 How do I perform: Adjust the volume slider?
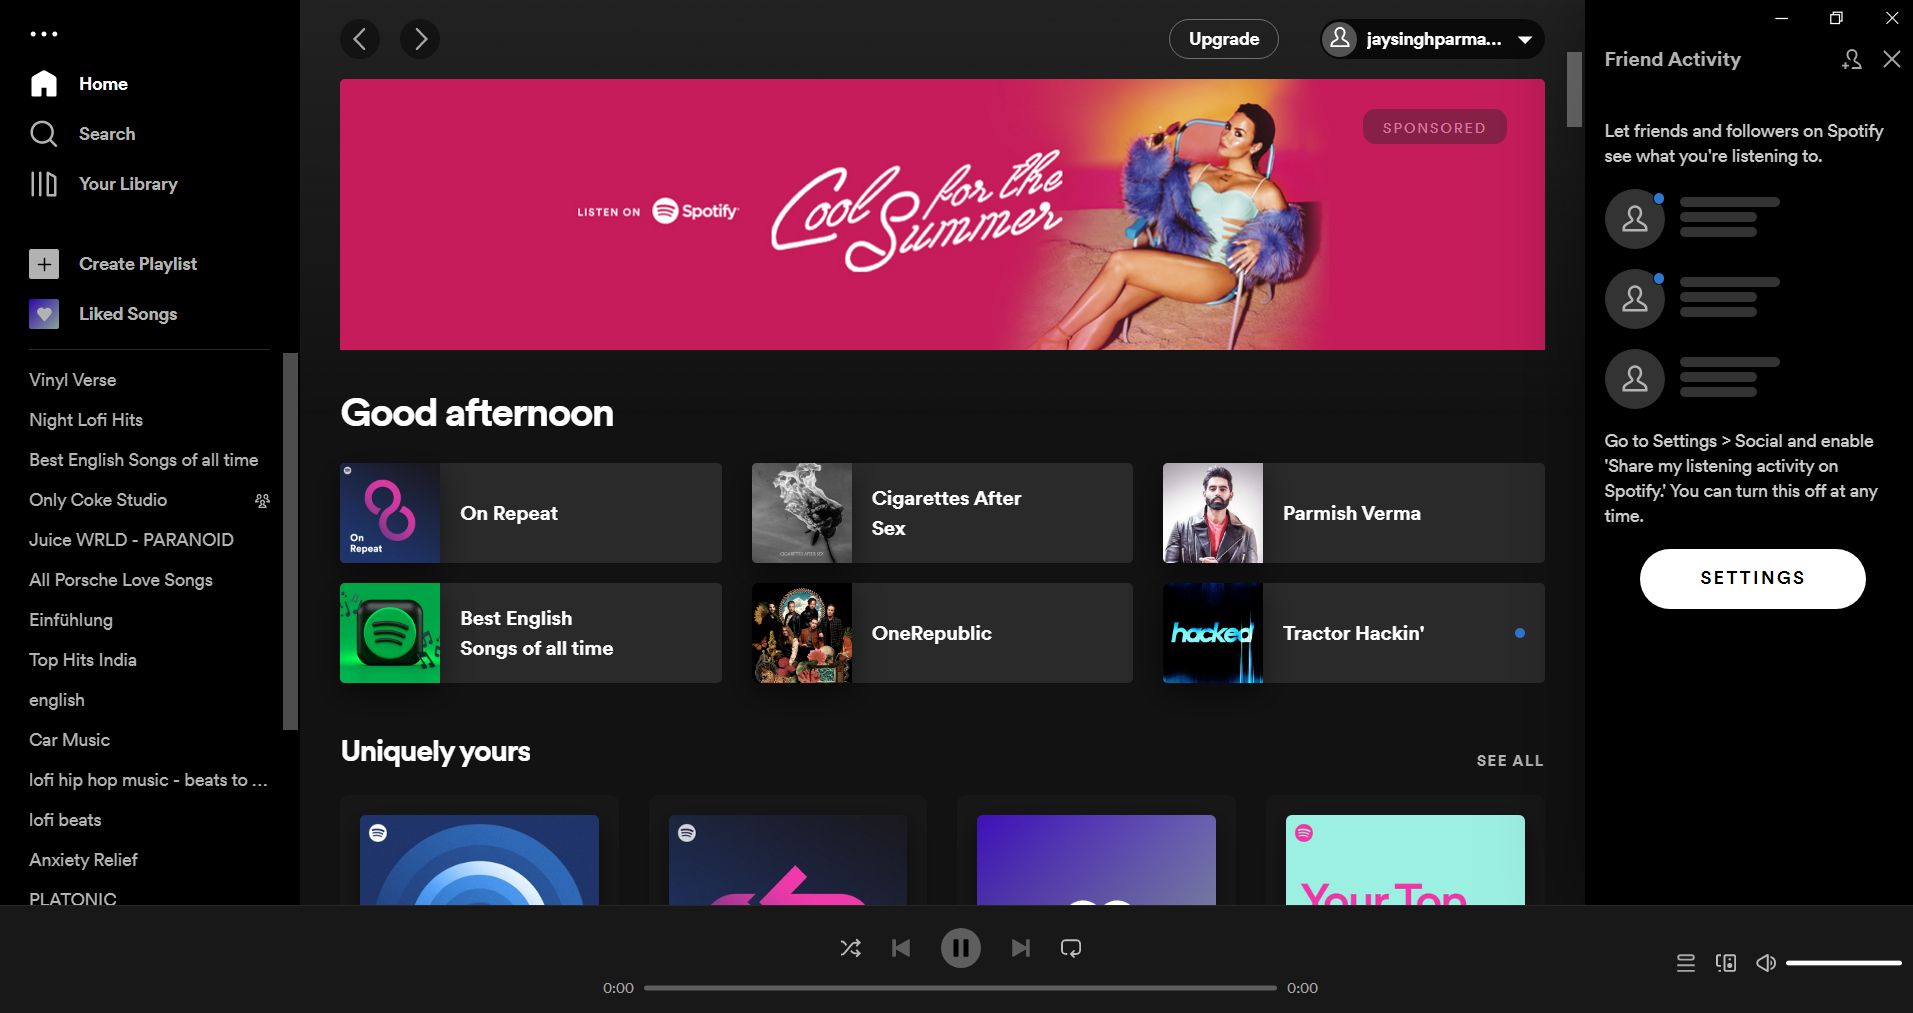click(1844, 963)
